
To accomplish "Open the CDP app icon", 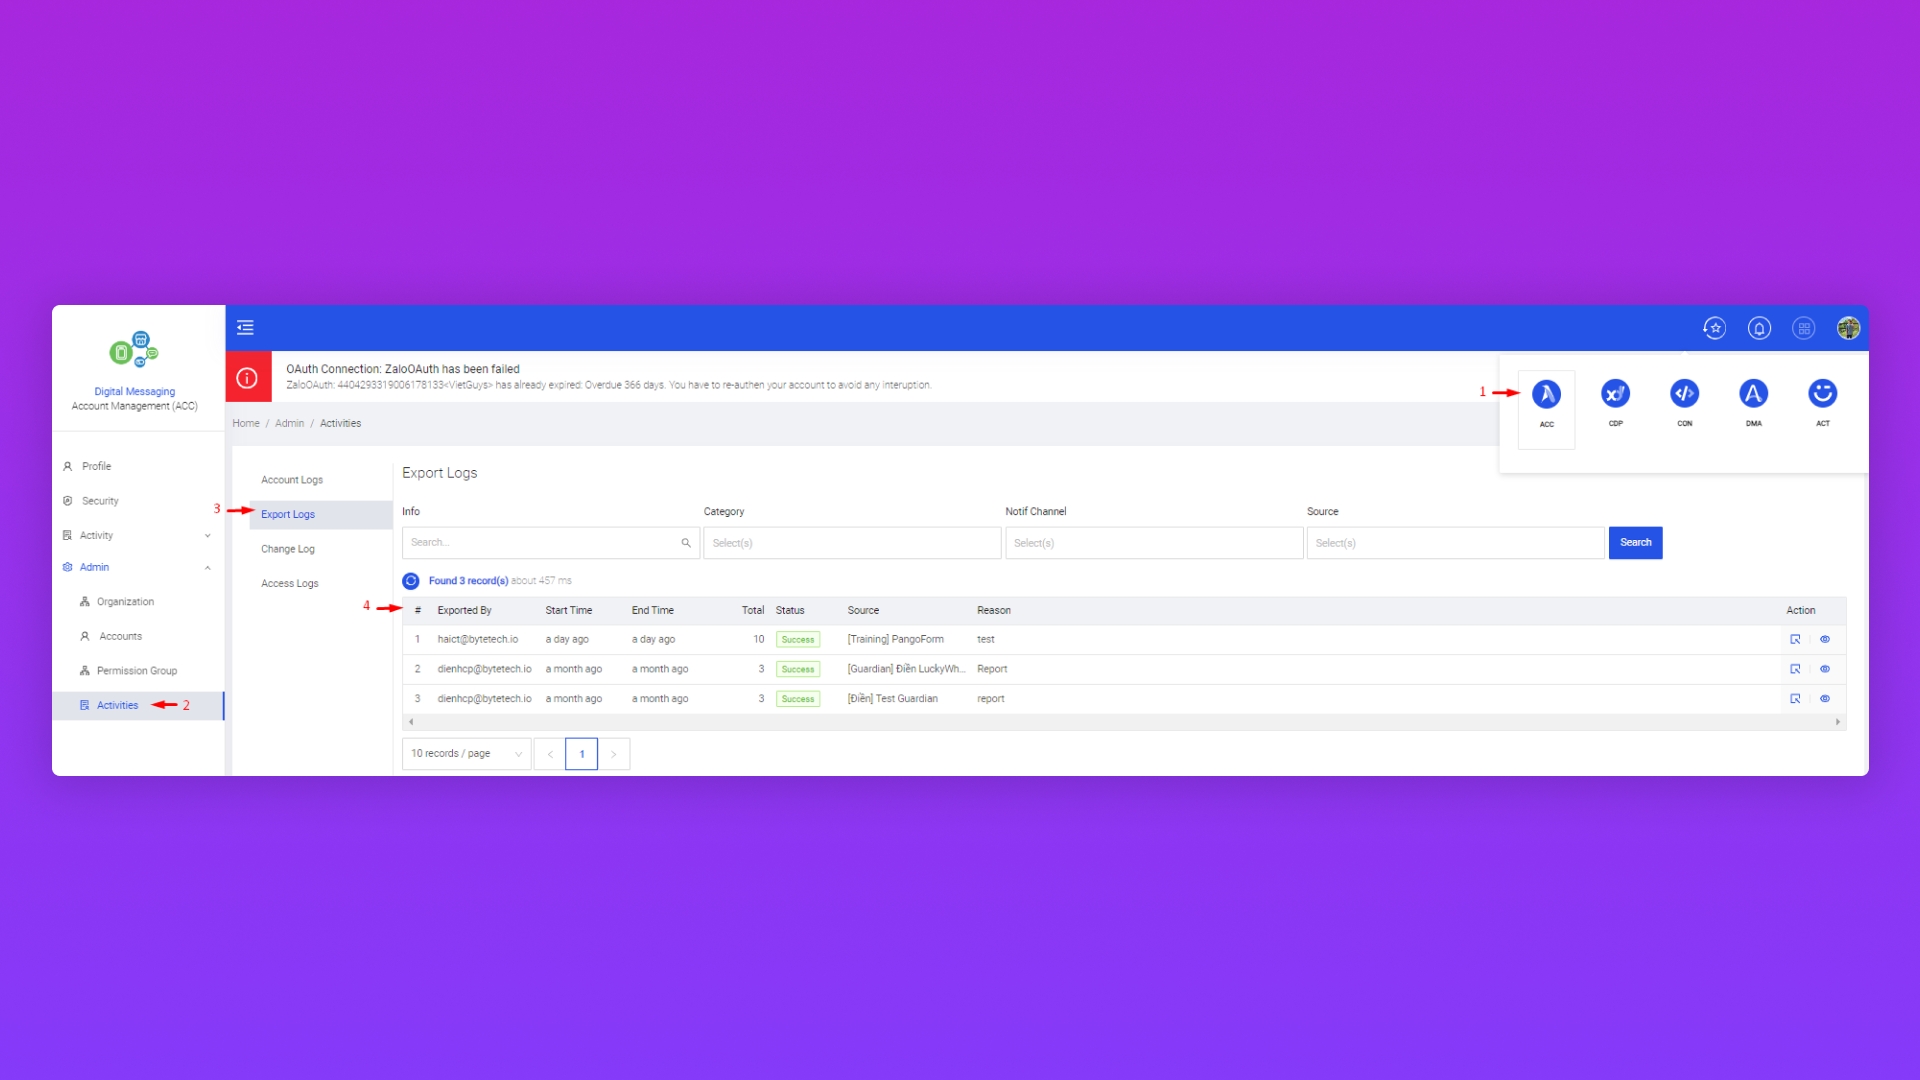I will (1615, 394).
